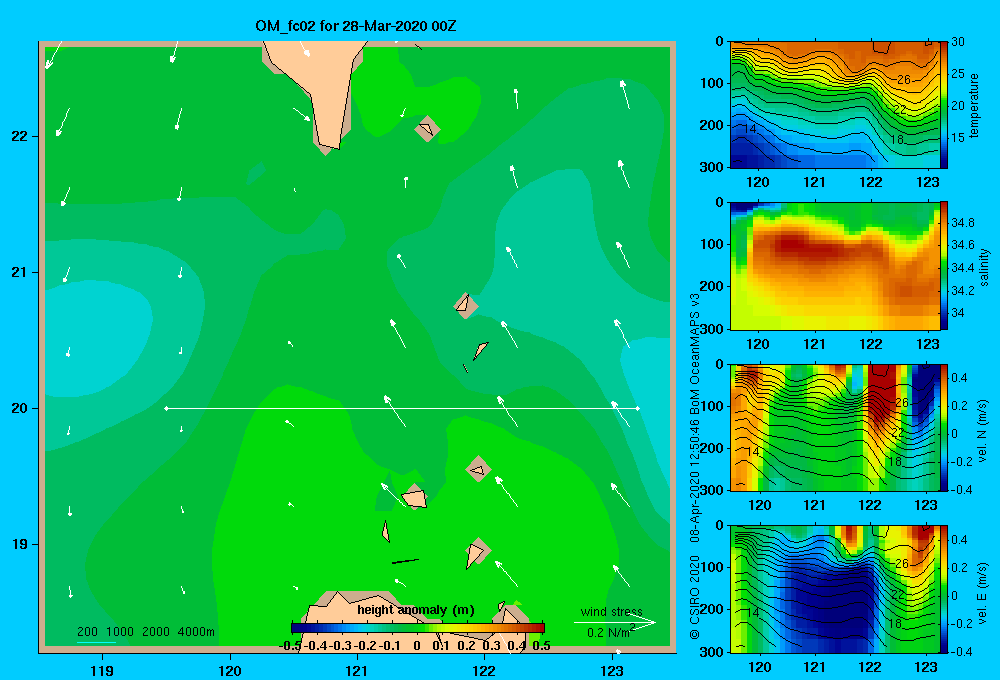Click the plot title OM_fc02 for 28-Mar-2020 00Z
This screenshot has height=680, width=1000.
pyautogui.click(x=355, y=26)
